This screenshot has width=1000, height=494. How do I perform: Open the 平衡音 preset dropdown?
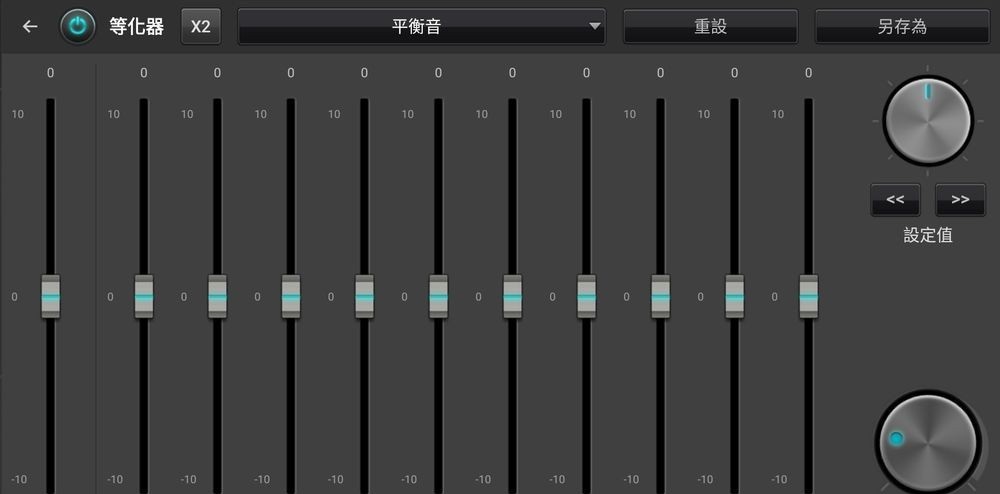click(x=420, y=27)
